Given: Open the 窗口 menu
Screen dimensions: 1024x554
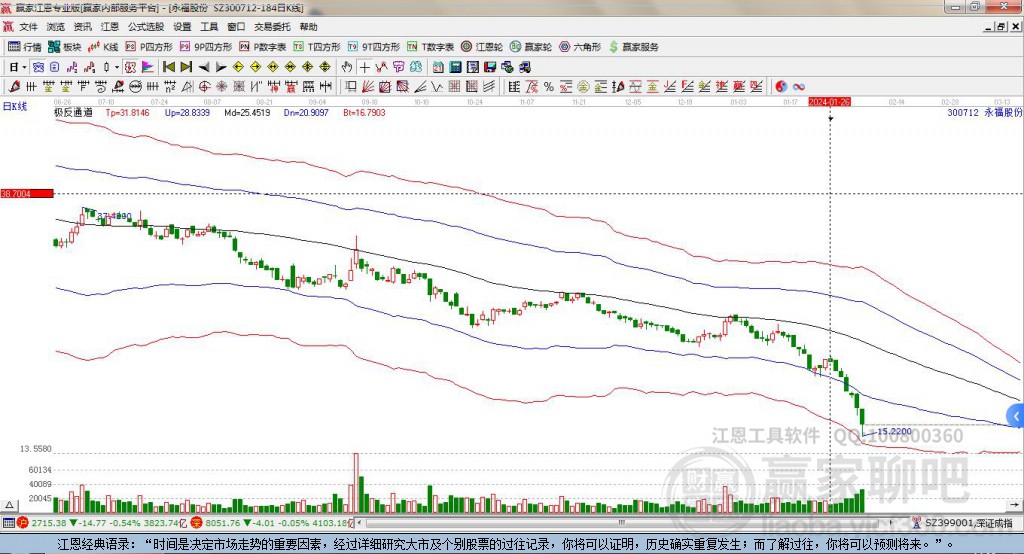Looking at the screenshot, I should click(236, 27).
